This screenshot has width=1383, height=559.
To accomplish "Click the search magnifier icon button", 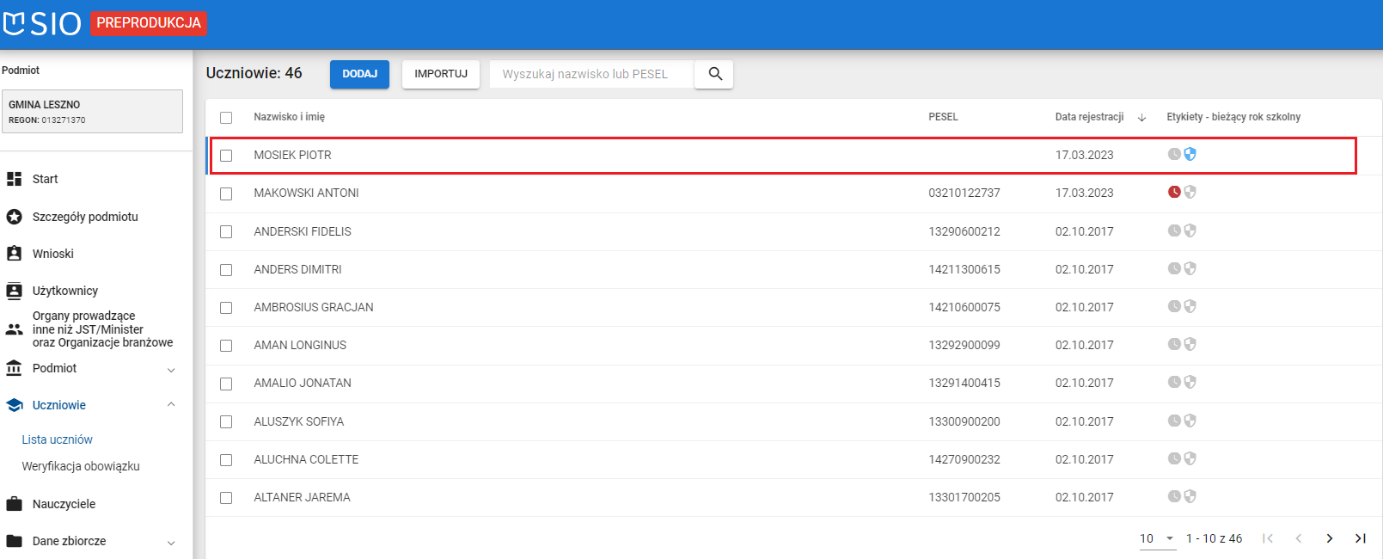I will point(714,74).
